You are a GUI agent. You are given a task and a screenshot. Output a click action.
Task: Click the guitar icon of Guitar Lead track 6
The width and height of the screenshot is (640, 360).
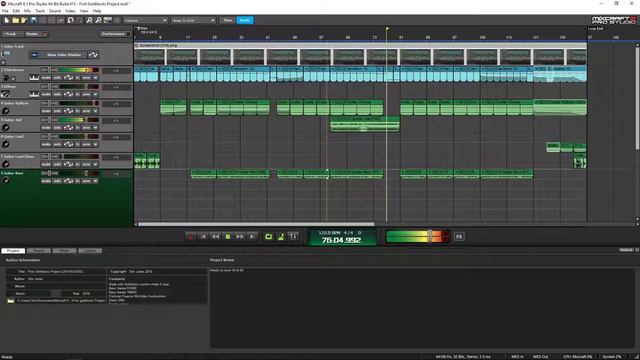[5, 144]
